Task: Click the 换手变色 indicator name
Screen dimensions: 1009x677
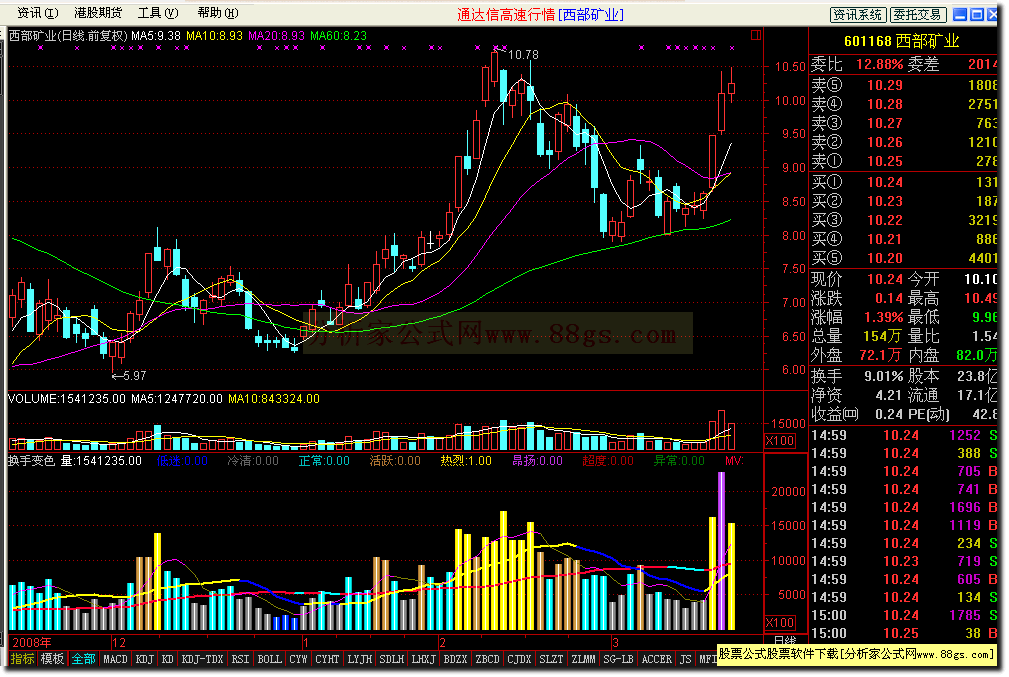Action: [x=32, y=461]
